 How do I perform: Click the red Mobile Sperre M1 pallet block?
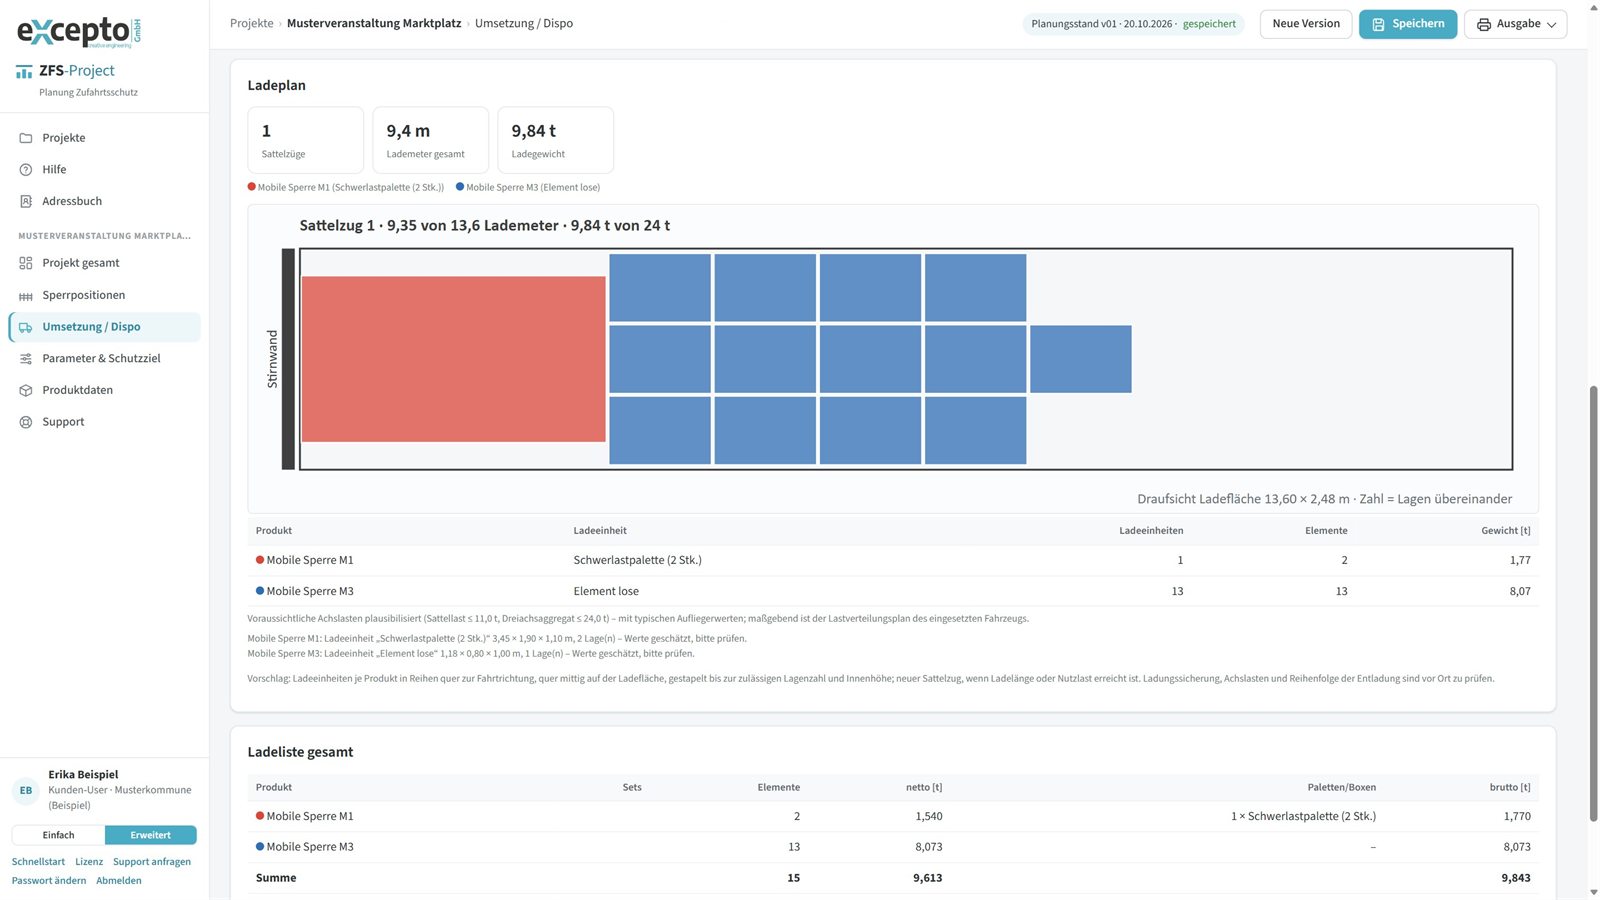(453, 359)
